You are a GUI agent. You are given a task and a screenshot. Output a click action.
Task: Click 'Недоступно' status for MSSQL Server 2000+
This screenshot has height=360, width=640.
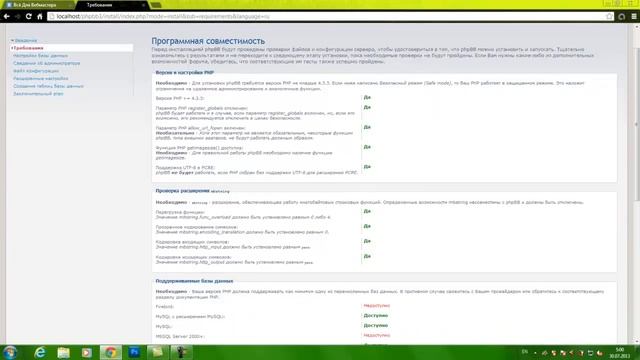coord(376,336)
